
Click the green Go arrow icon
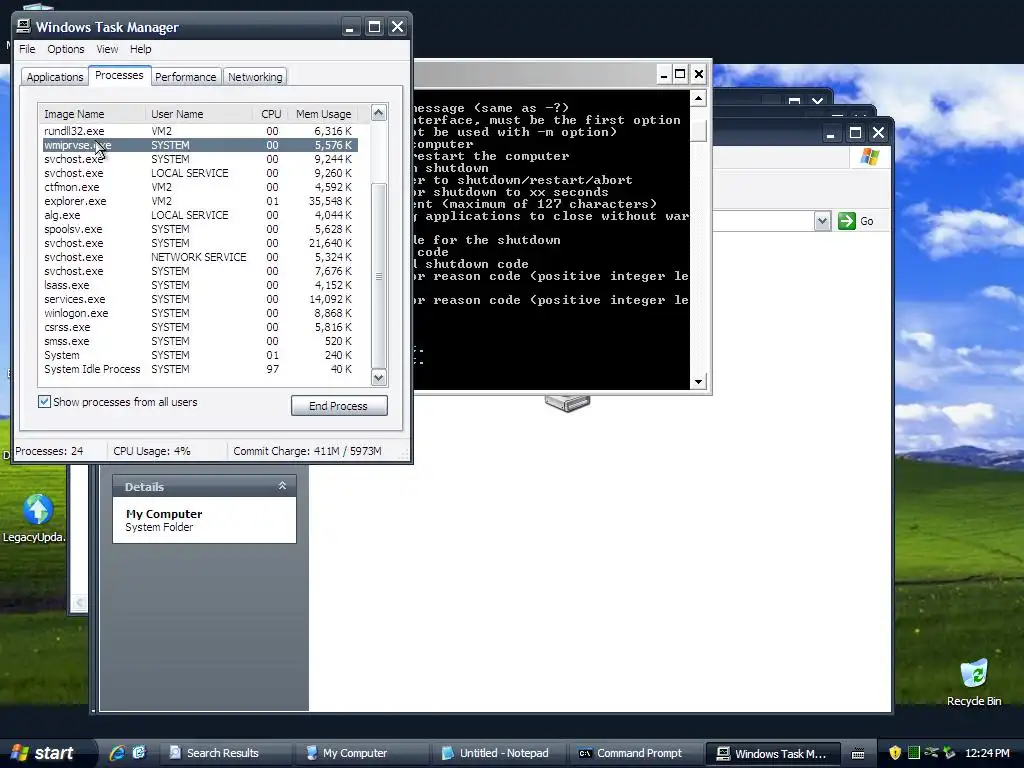pos(846,221)
